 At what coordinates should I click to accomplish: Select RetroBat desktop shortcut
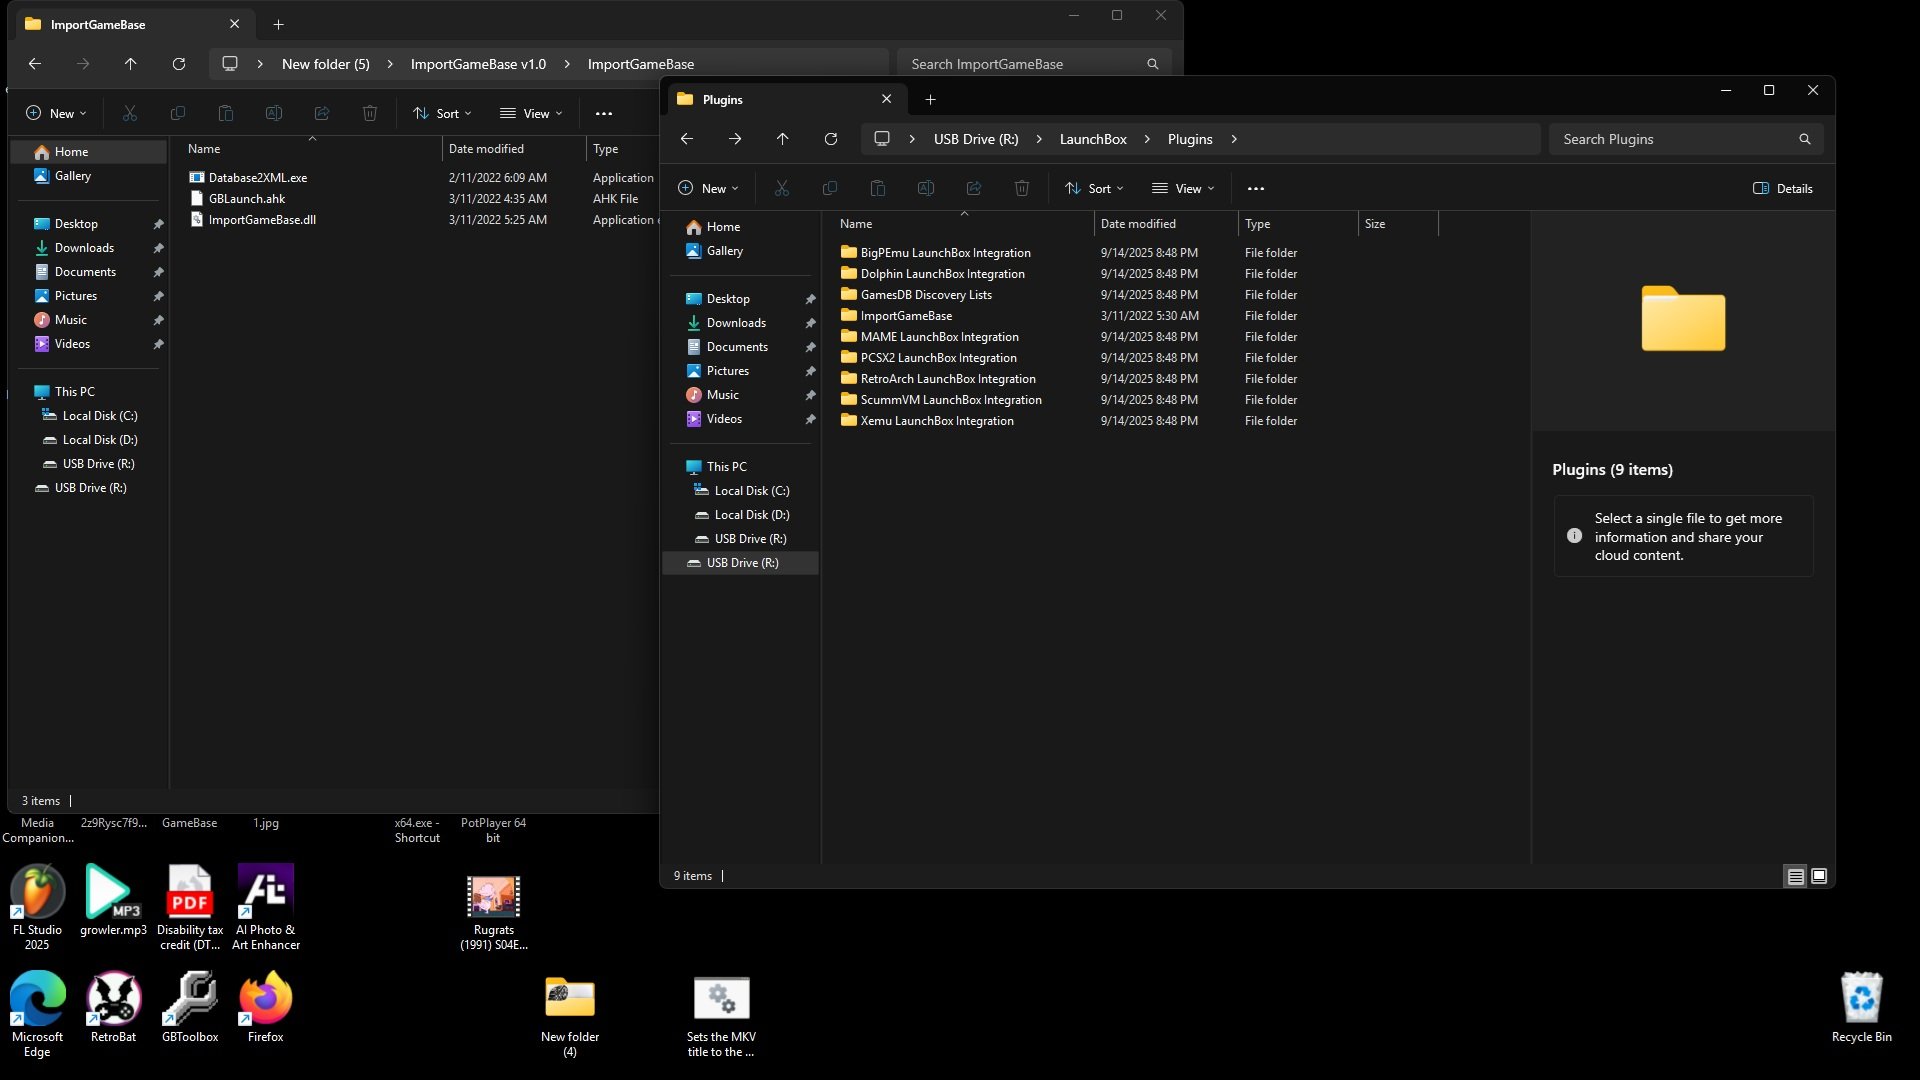(x=113, y=1006)
